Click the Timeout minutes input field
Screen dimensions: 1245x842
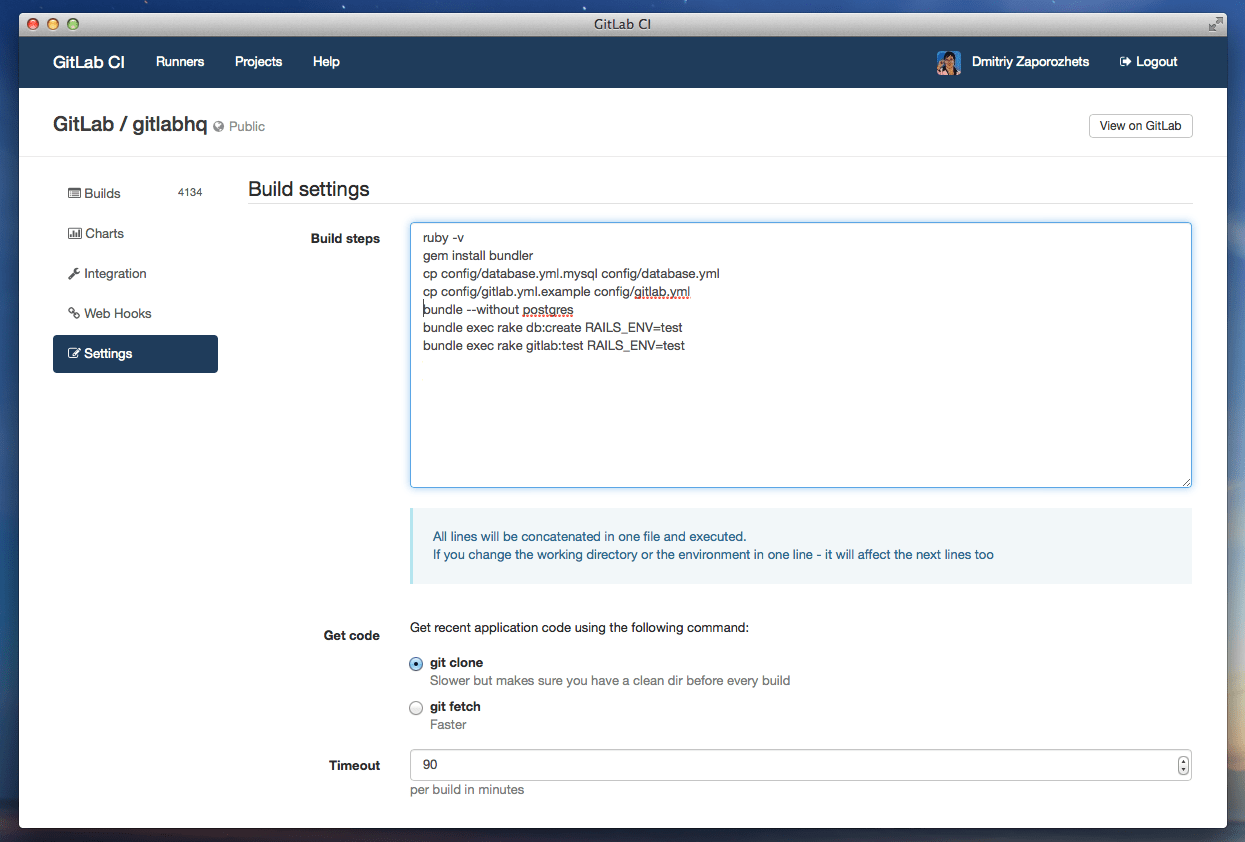pyautogui.click(x=790, y=765)
